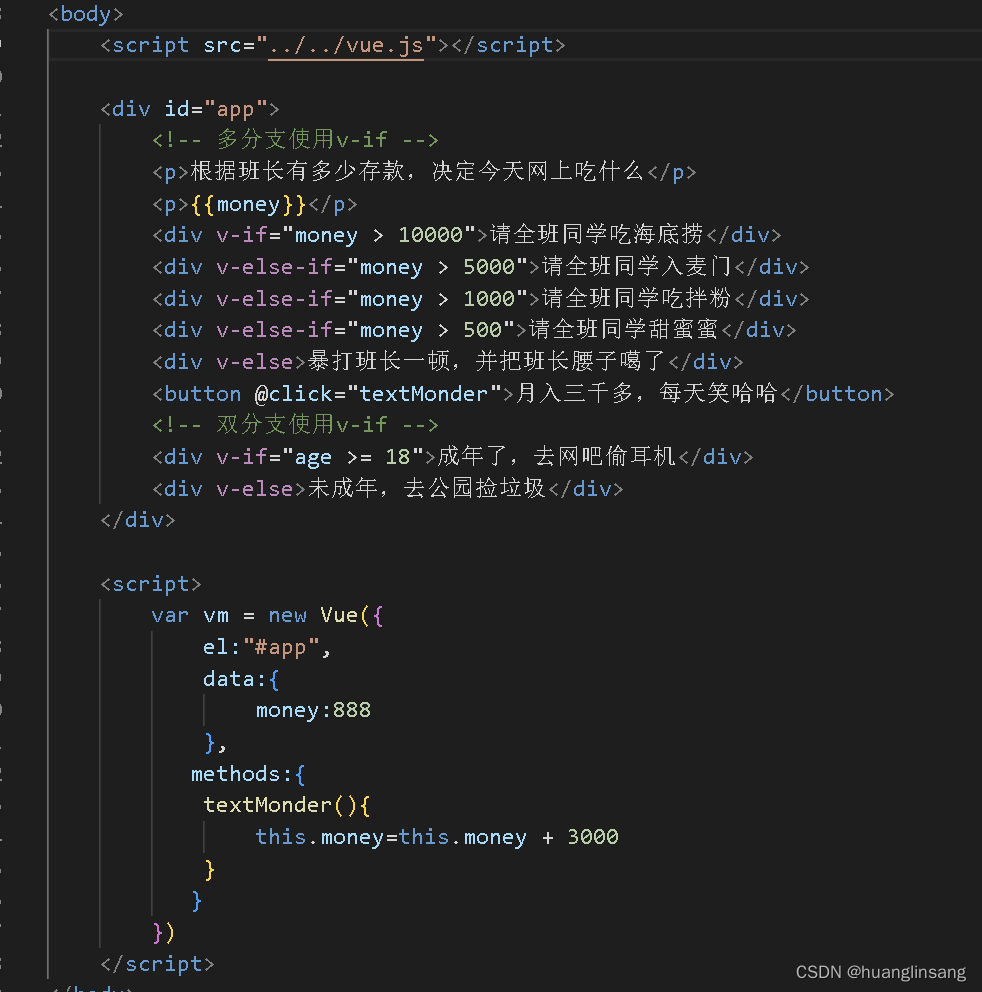This screenshot has height=992, width=982.
Task: Click the v-if="age >= 18" condition
Action: pyautogui.click(x=320, y=457)
